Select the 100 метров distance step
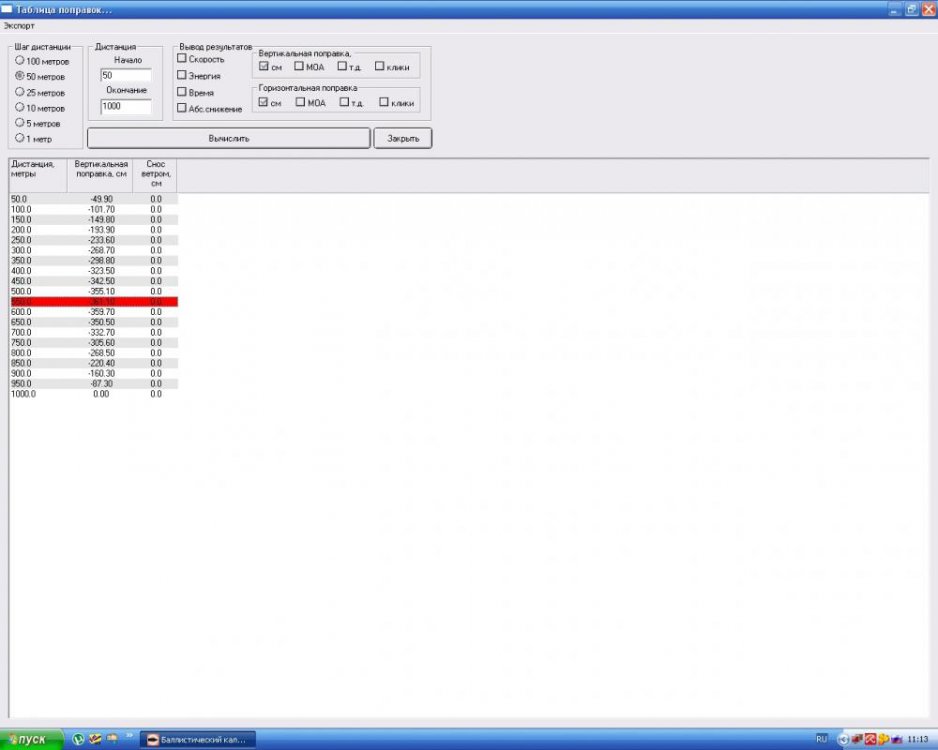The width and height of the screenshot is (938, 750). pyautogui.click(x=20, y=60)
